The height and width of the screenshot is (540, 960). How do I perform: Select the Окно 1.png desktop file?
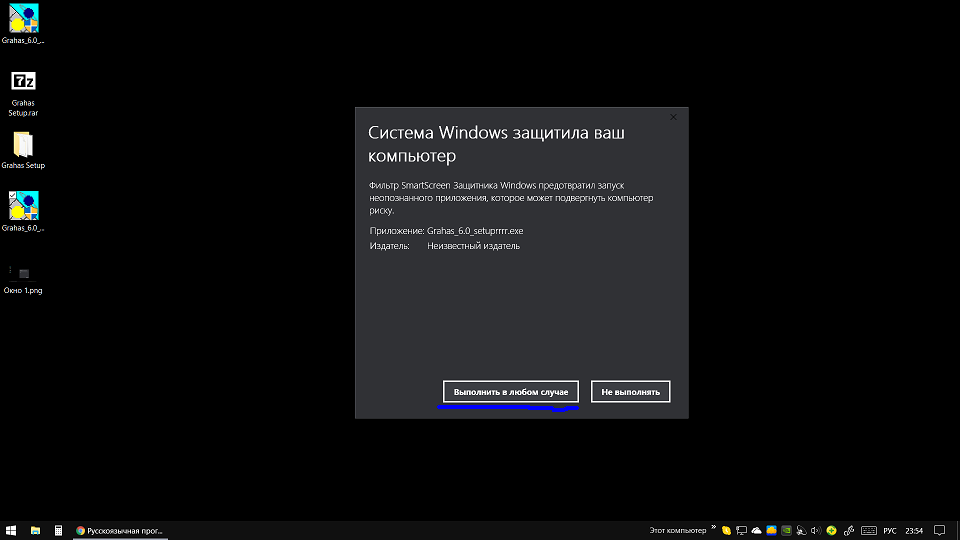[x=23, y=279]
